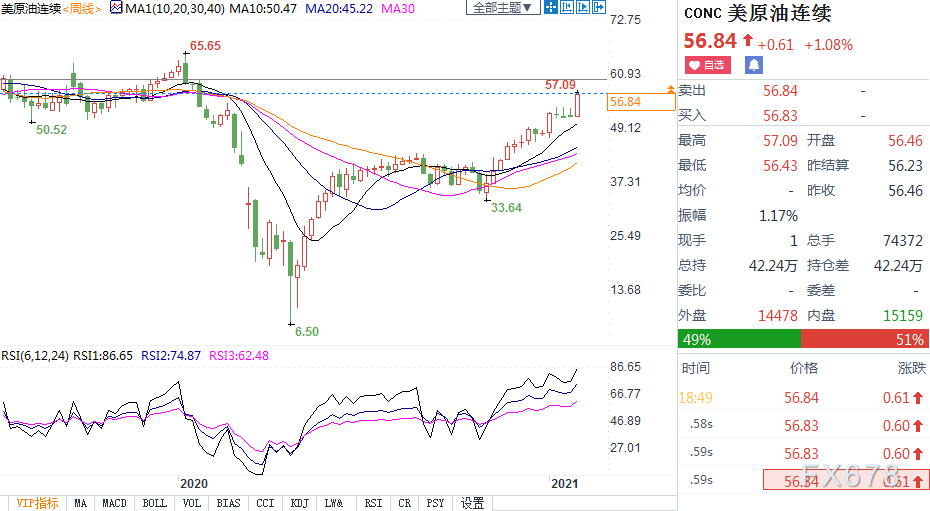
Task: Click the third blue chart layout icon
Action: coord(582,8)
